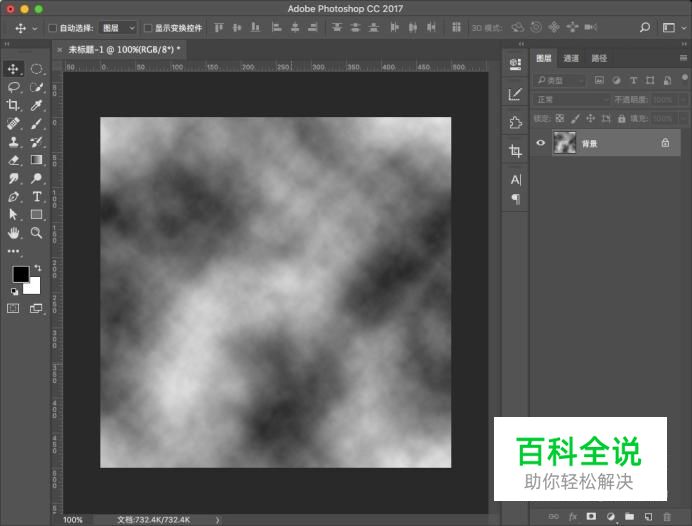Select the Pen tool
Screen dimensions: 692x526
pos(13,197)
